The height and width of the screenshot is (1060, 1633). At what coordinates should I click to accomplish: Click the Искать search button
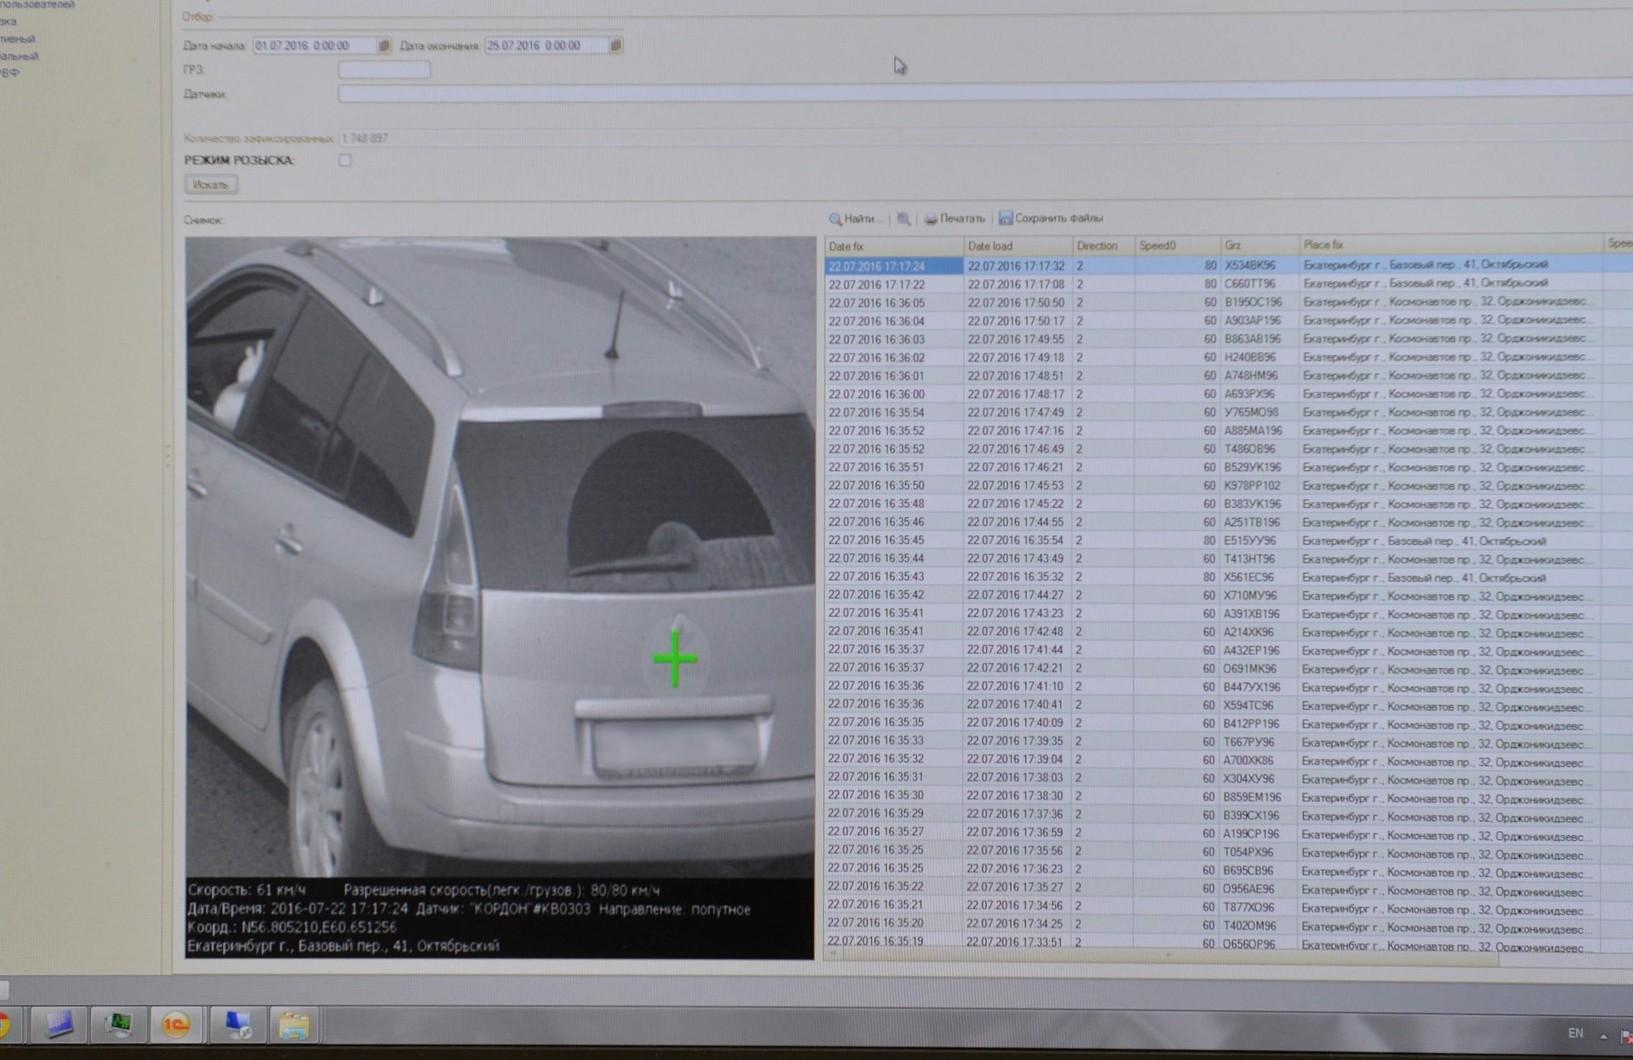[210, 185]
